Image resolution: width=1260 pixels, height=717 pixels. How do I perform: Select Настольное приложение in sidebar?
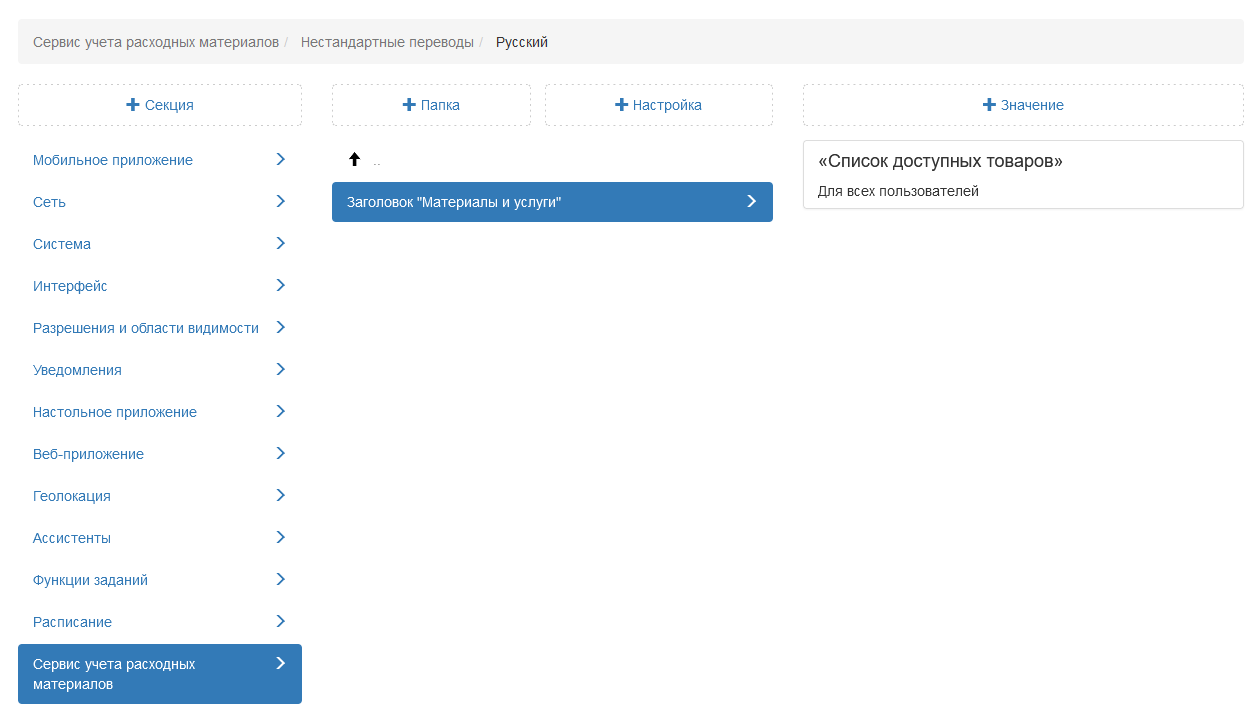115,412
